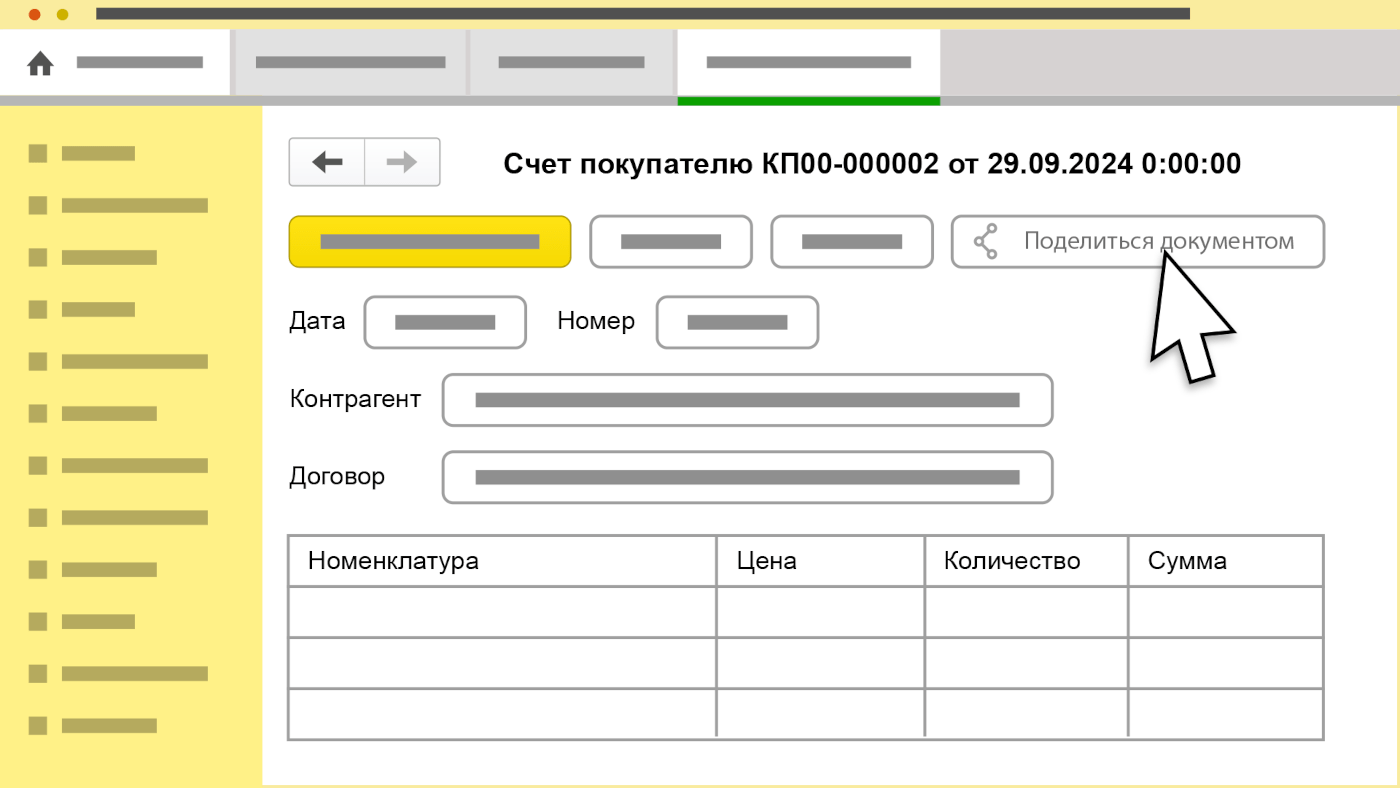Click the red window dot in title bar

(x=35, y=15)
